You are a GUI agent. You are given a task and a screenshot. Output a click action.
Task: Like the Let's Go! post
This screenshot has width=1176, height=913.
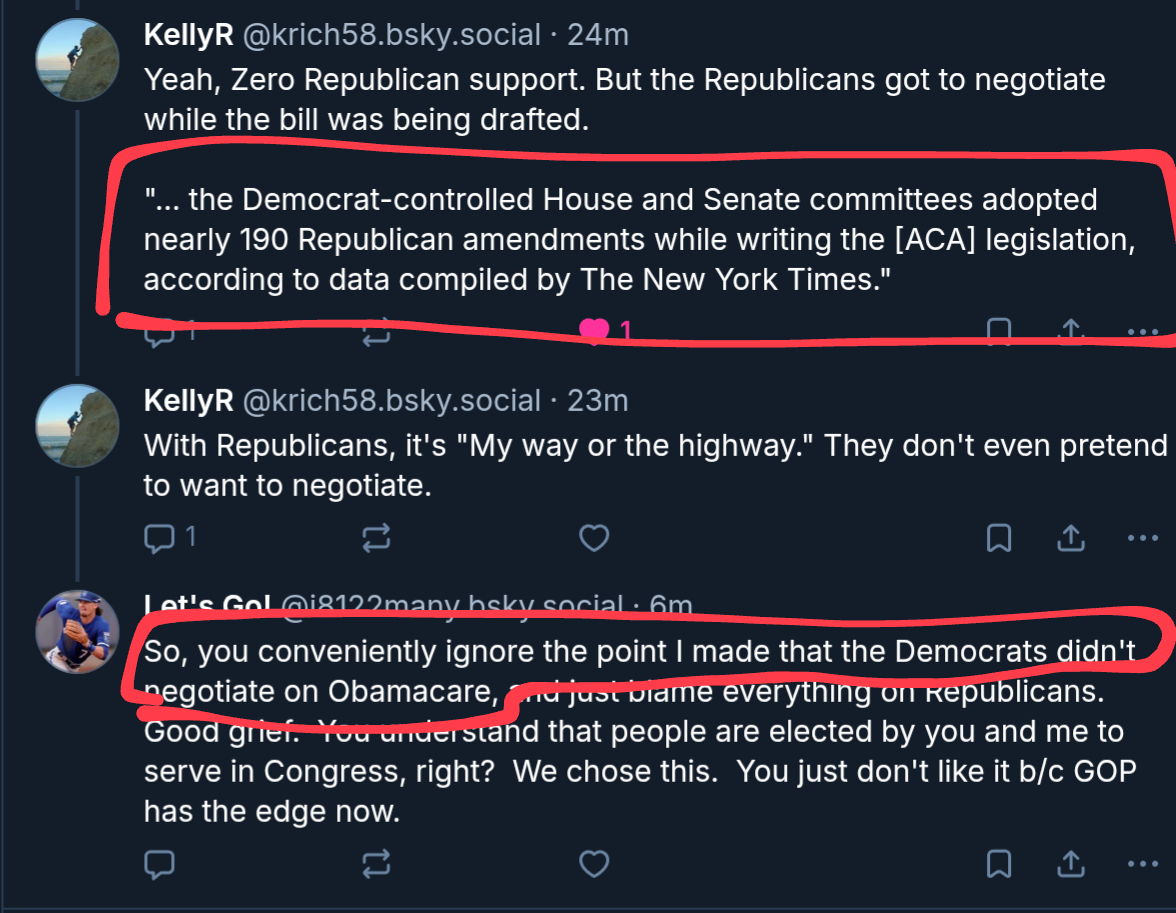(x=594, y=863)
